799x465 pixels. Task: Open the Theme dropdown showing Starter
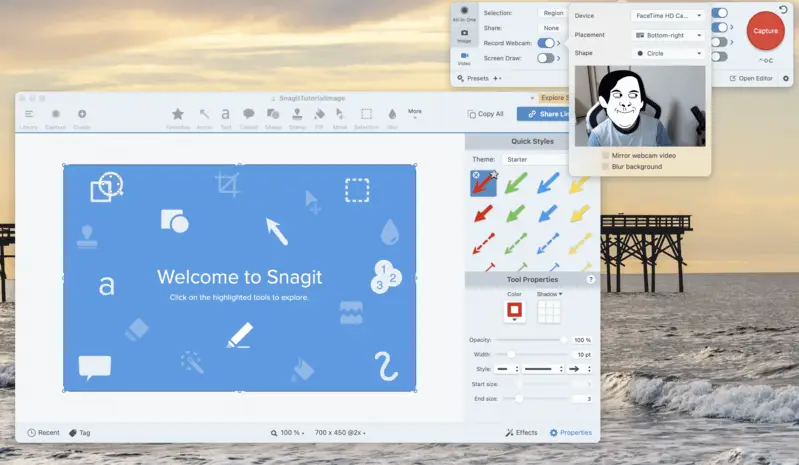point(535,159)
